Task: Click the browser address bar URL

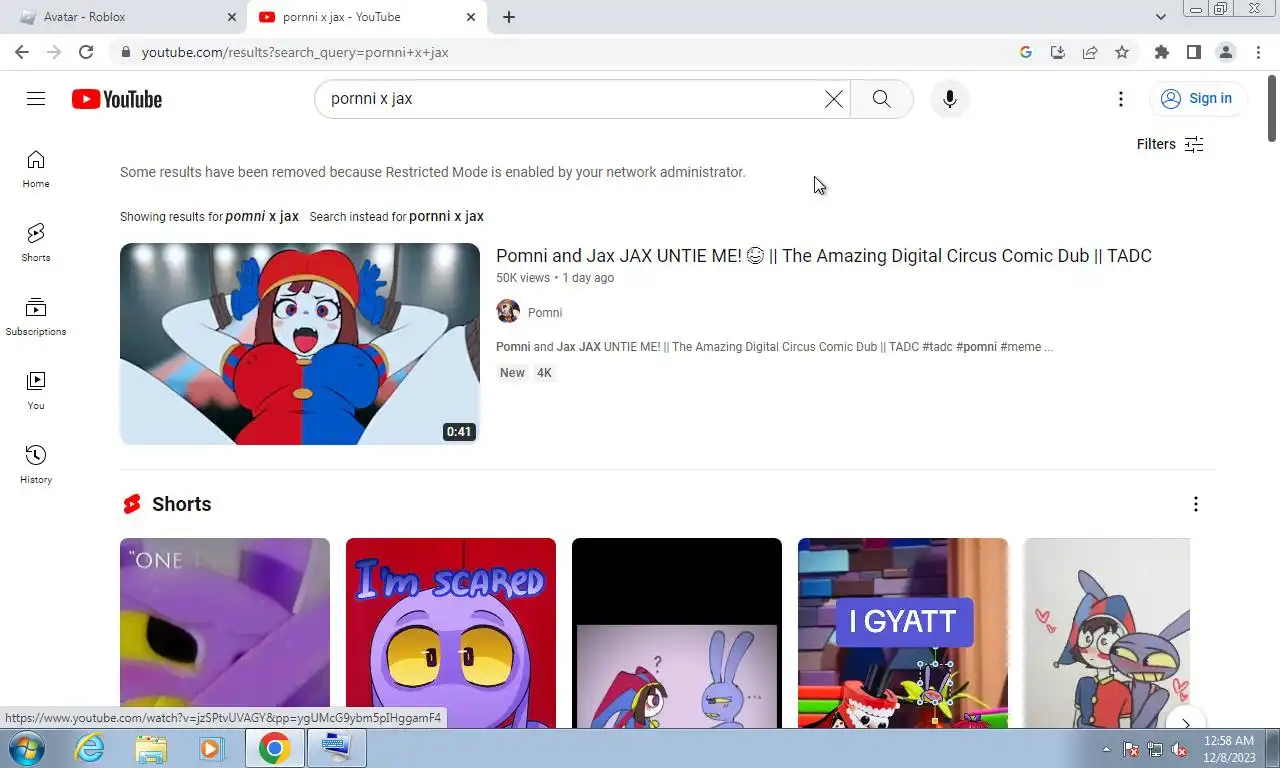Action: click(295, 52)
